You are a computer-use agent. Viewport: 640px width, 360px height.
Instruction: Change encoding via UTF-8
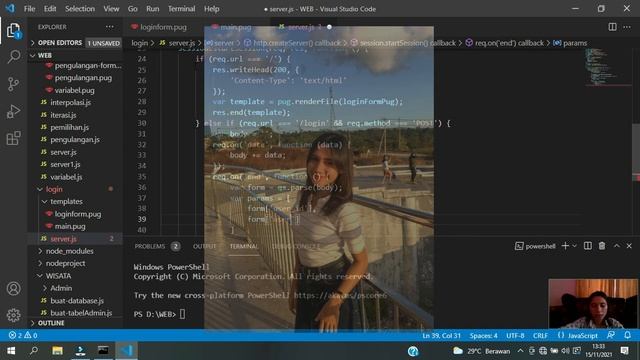(515, 336)
